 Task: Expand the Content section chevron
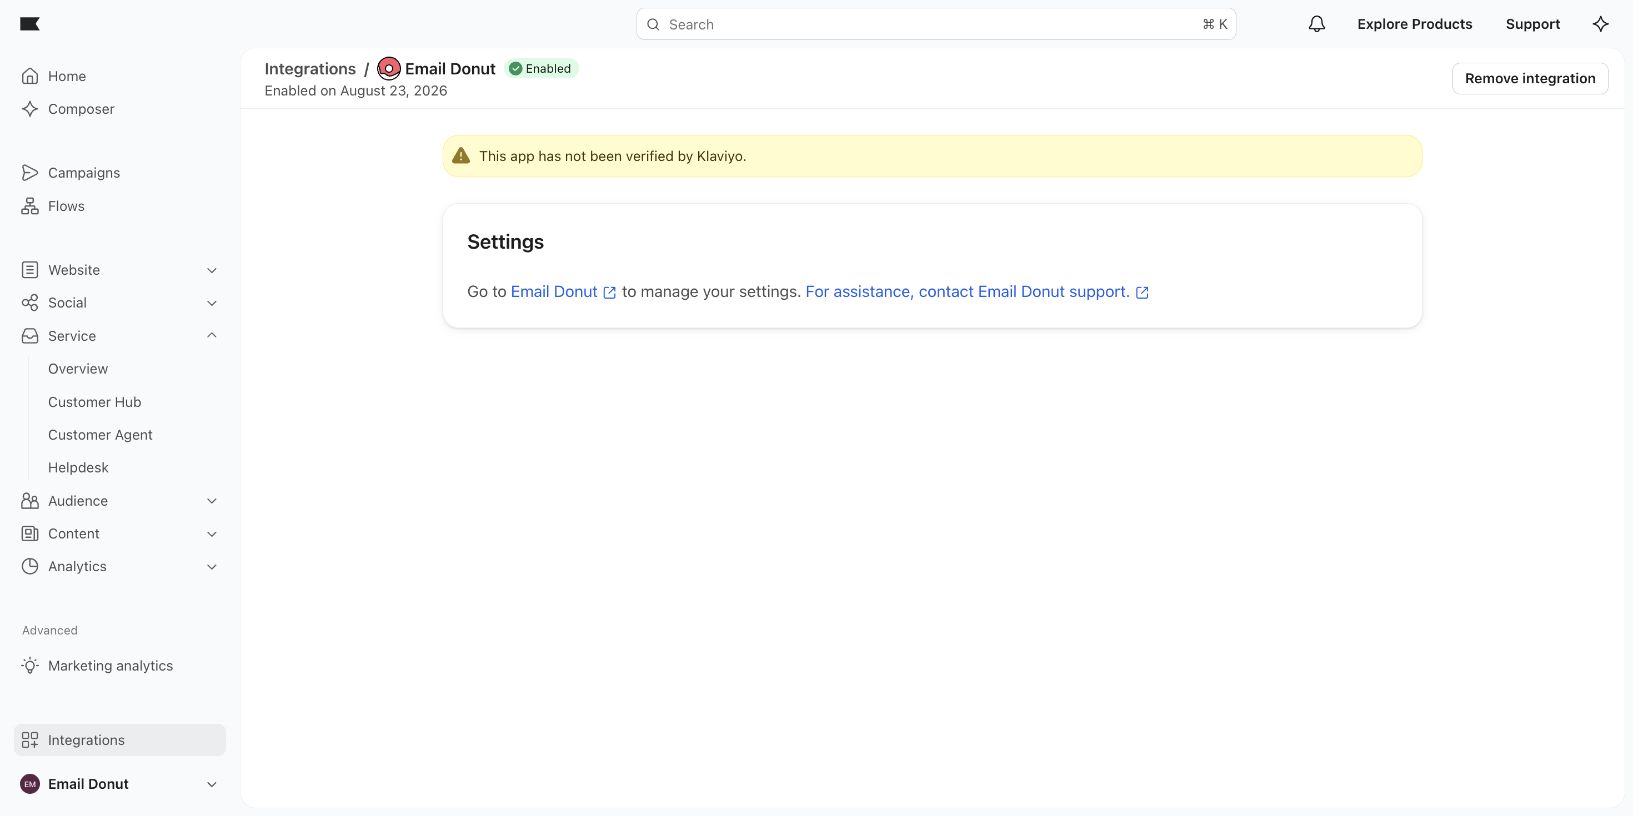(212, 534)
